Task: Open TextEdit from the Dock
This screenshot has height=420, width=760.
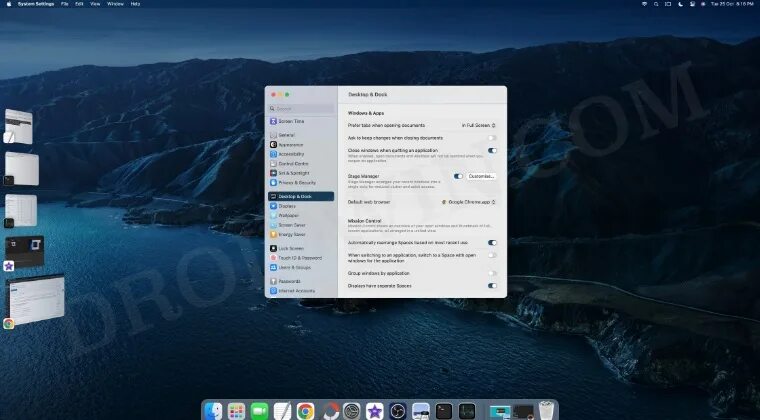Action: click(282, 411)
